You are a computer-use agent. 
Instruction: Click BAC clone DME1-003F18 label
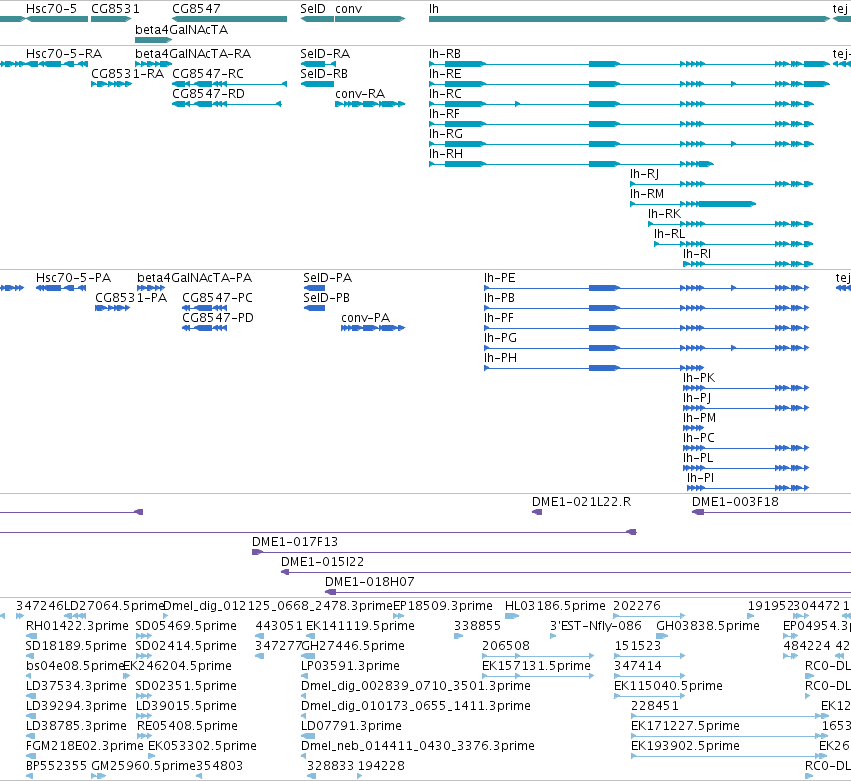coord(735,502)
